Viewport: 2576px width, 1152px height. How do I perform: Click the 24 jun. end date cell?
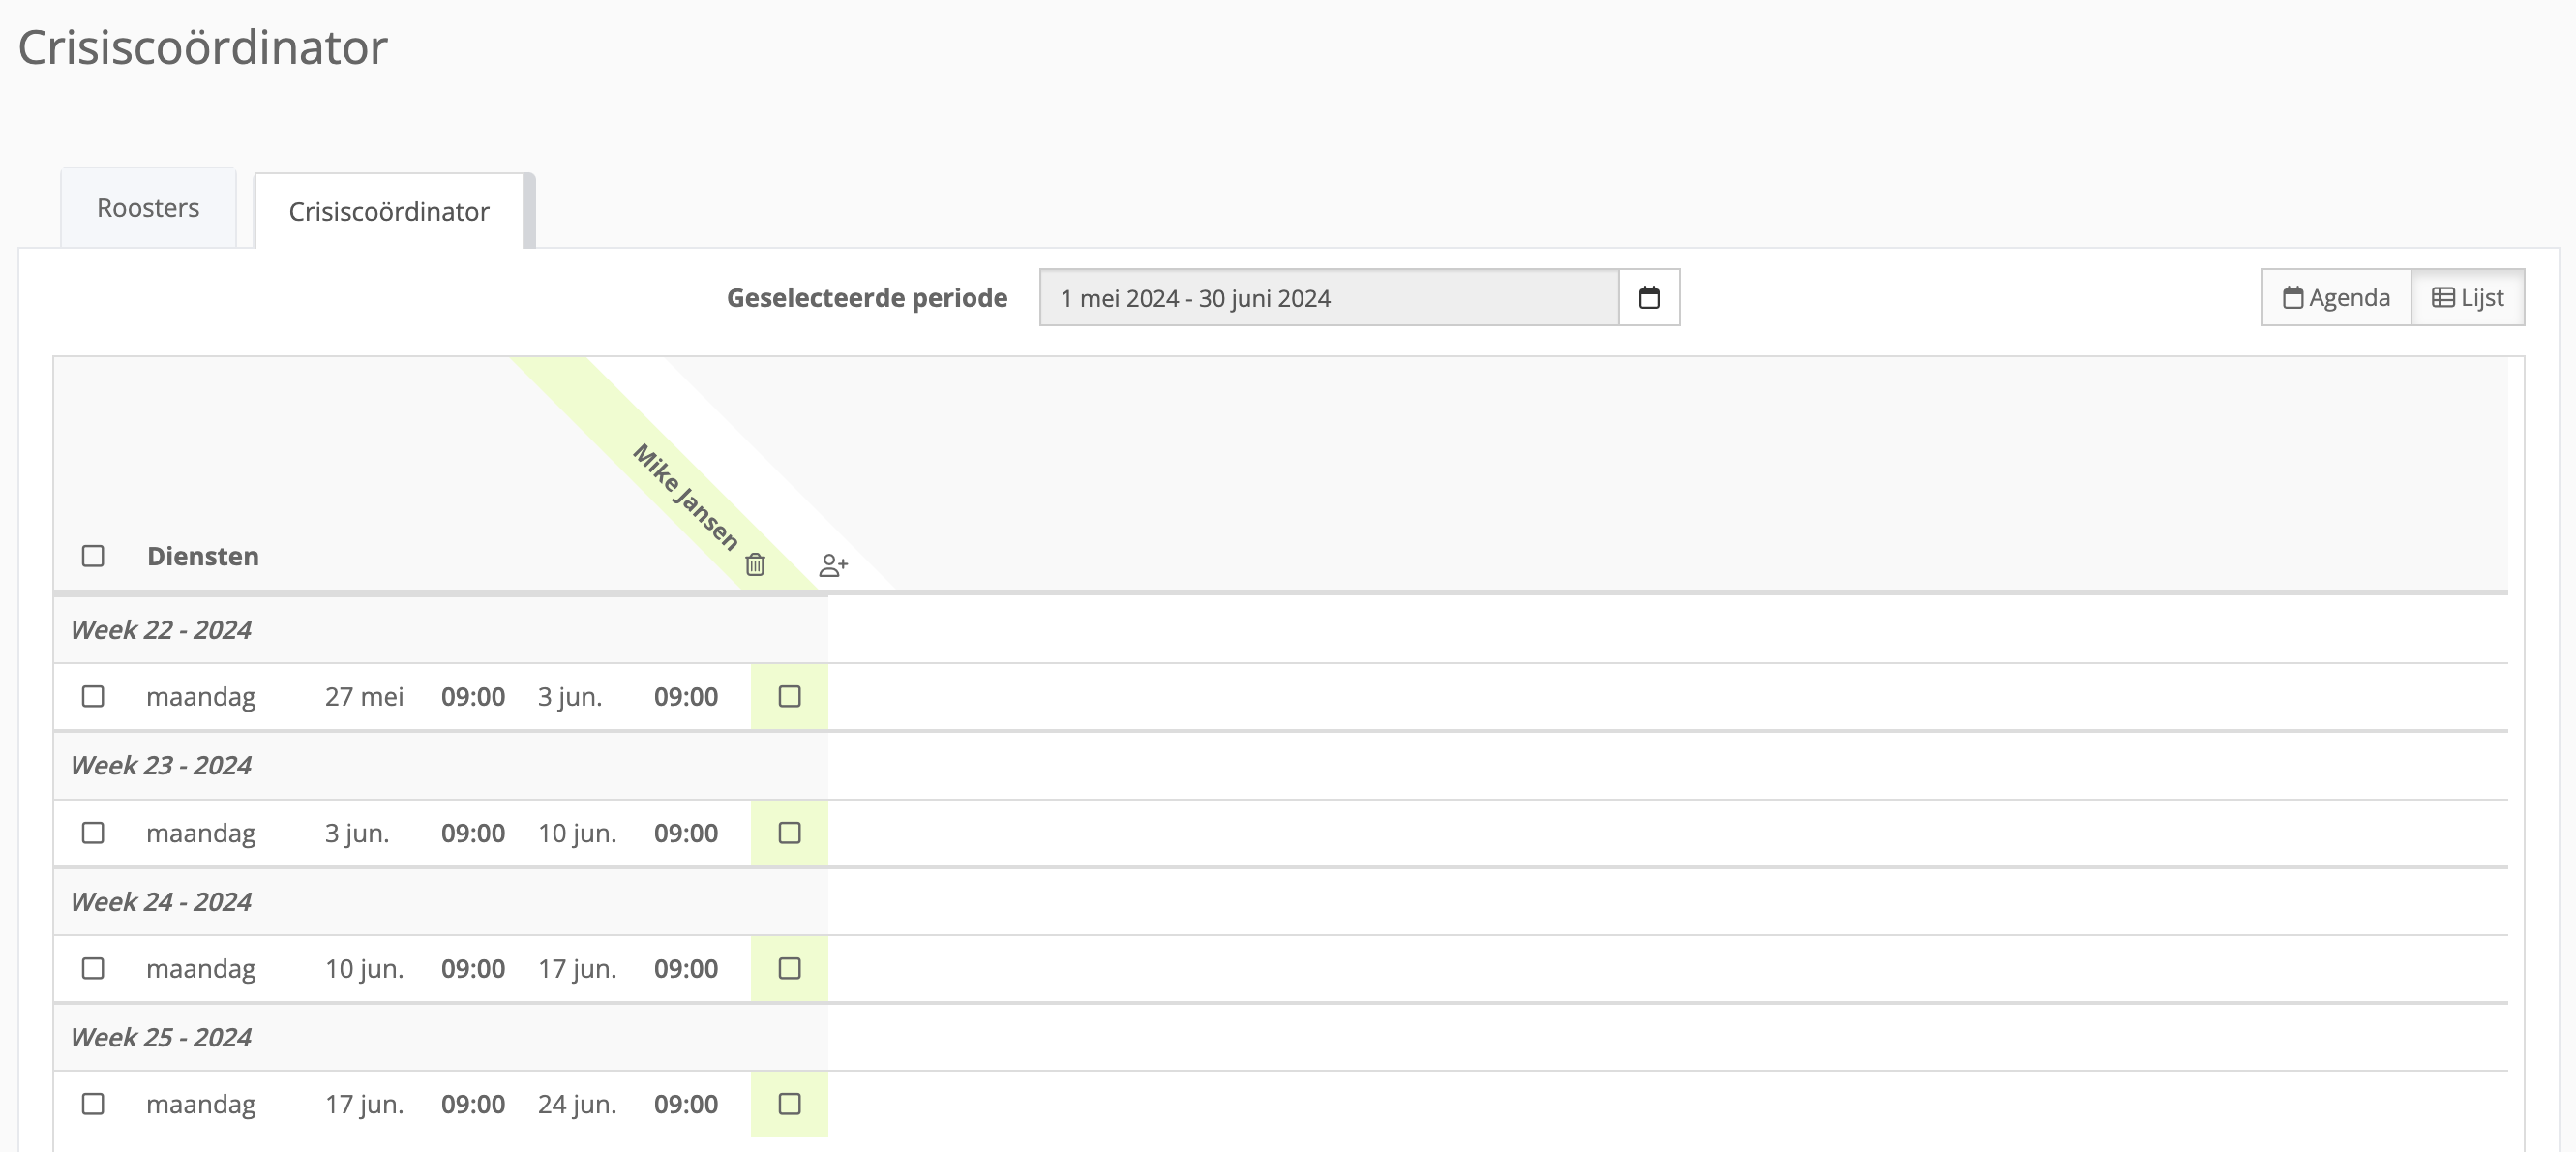(x=577, y=1104)
